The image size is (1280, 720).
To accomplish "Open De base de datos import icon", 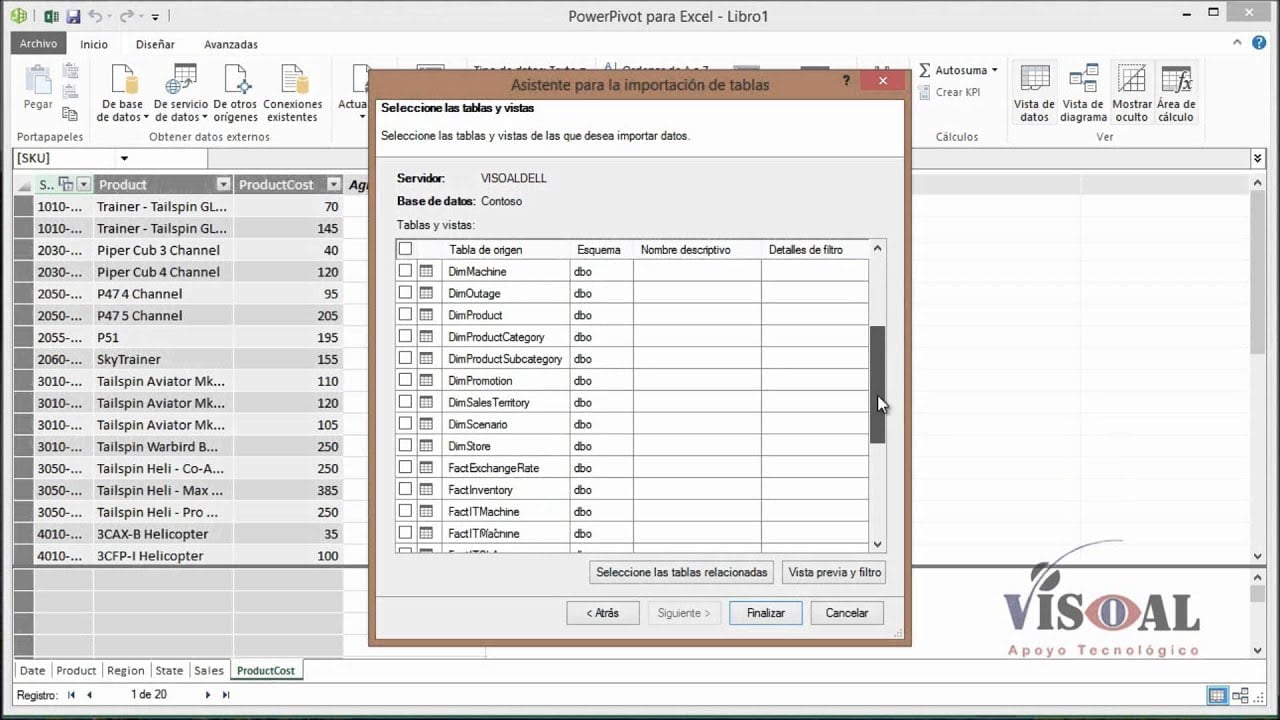I will 123,80.
